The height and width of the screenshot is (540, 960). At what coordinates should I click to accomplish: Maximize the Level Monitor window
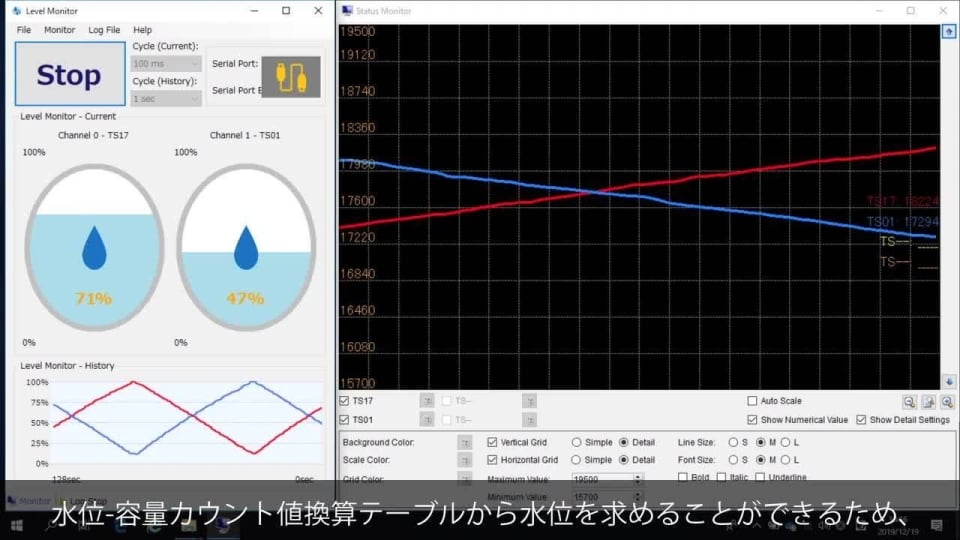coord(286,10)
